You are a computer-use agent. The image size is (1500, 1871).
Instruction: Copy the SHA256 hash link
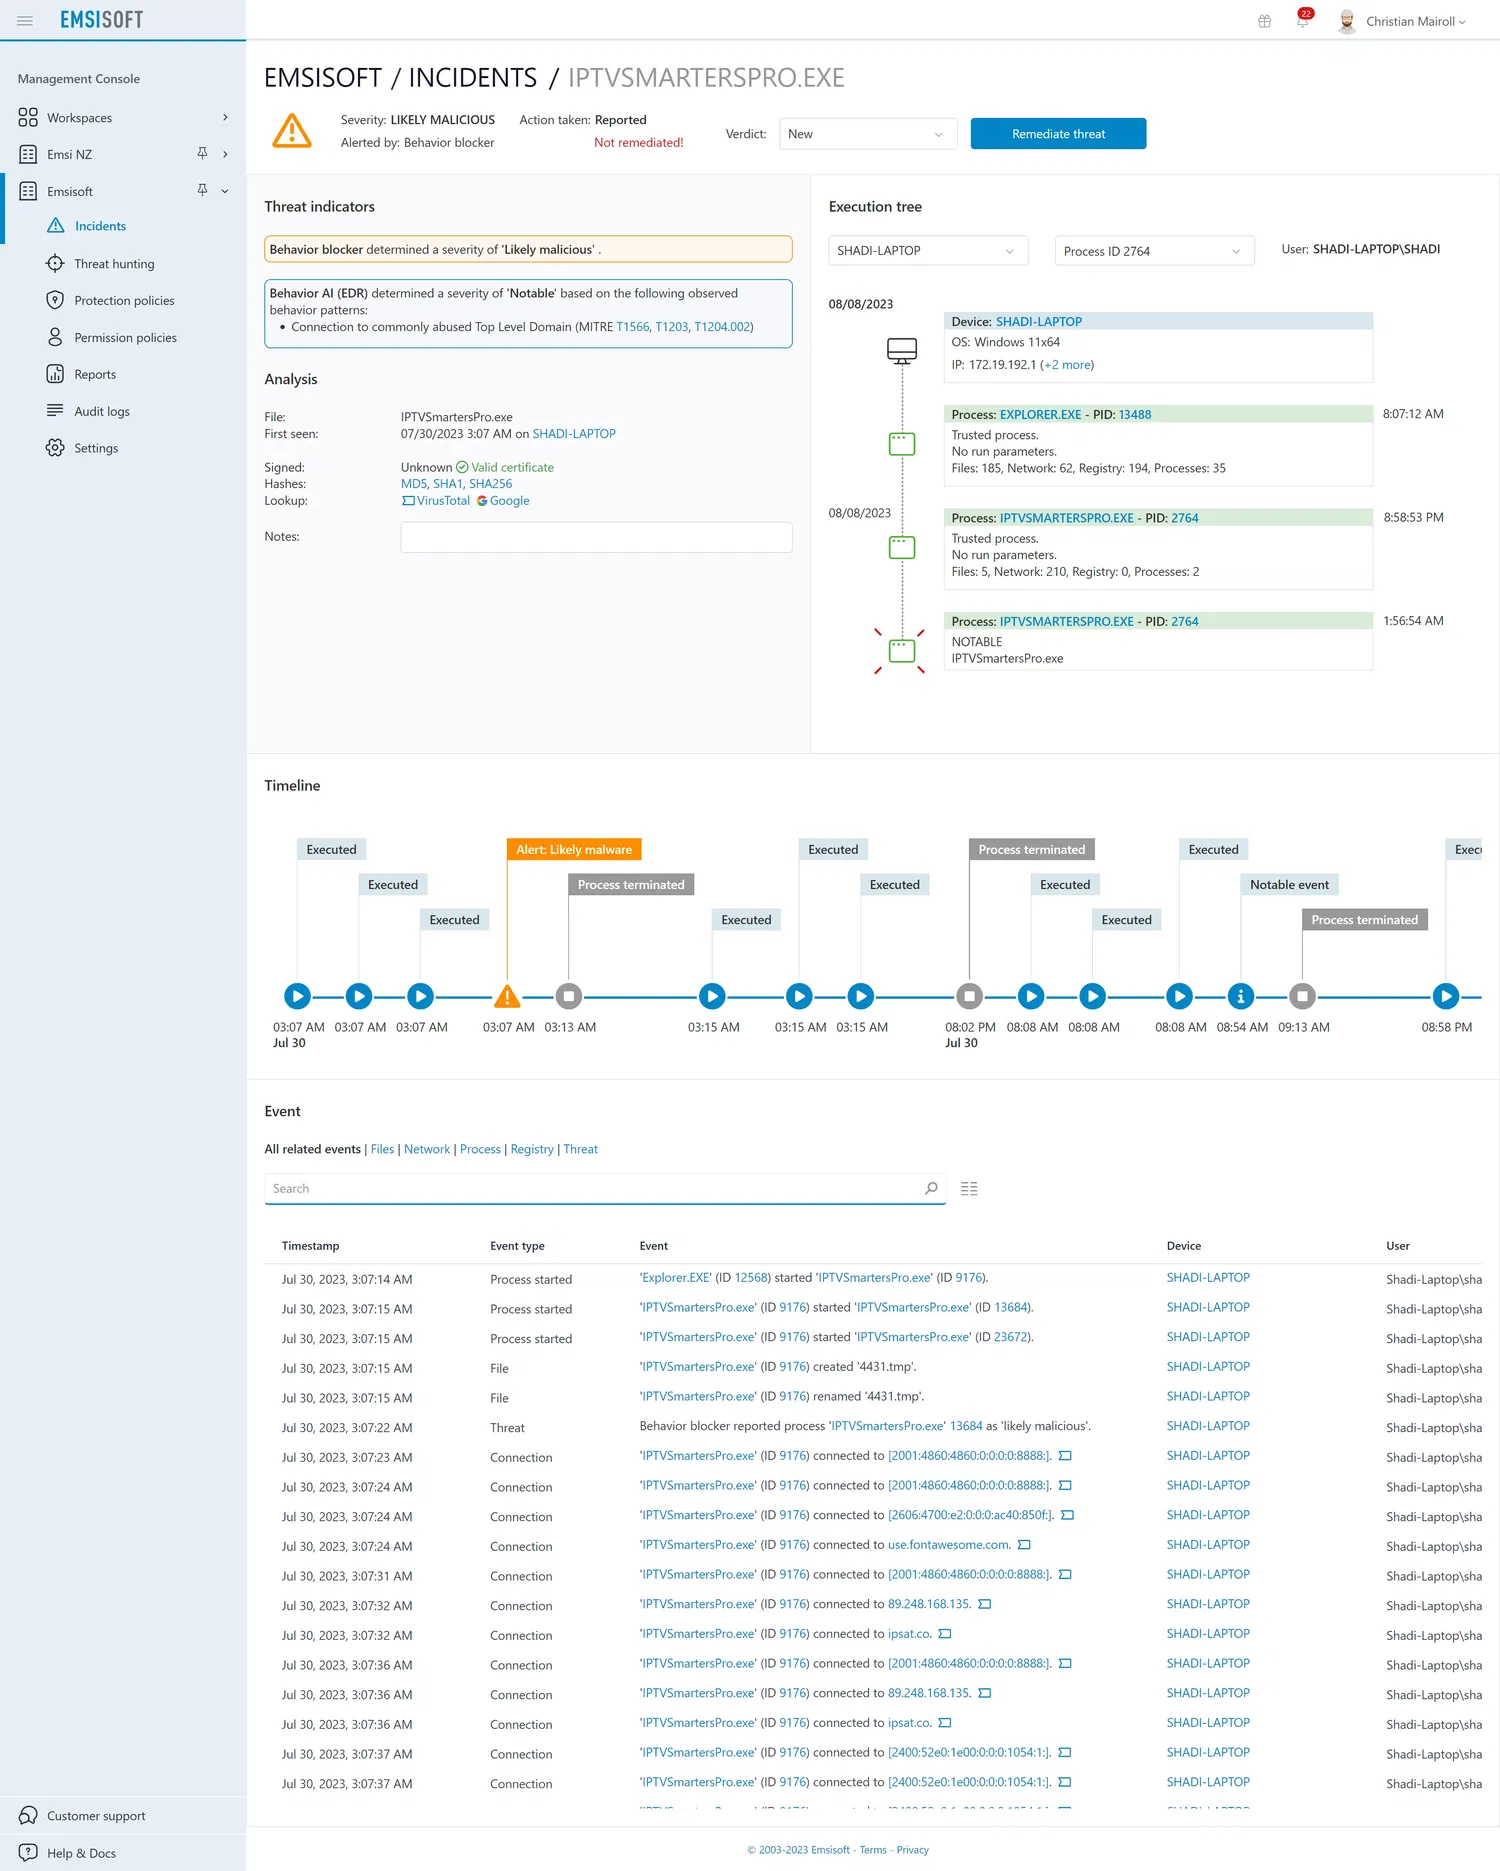[490, 484]
